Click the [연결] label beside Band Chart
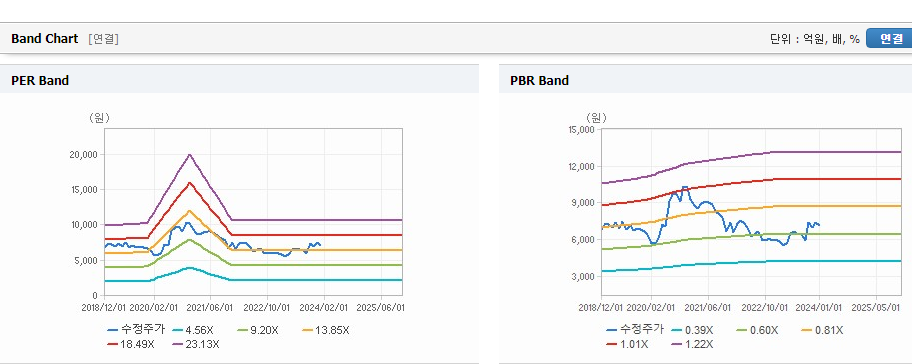 [x=104, y=39]
